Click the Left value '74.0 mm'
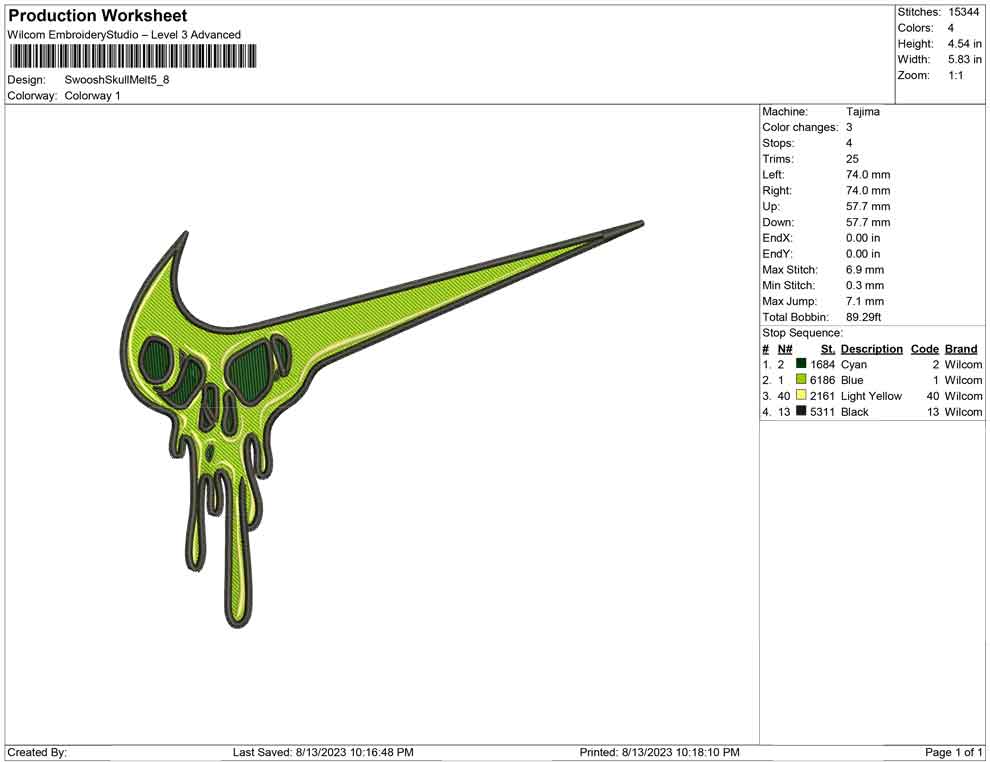The width and height of the screenshot is (990, 762). [868, 175]
